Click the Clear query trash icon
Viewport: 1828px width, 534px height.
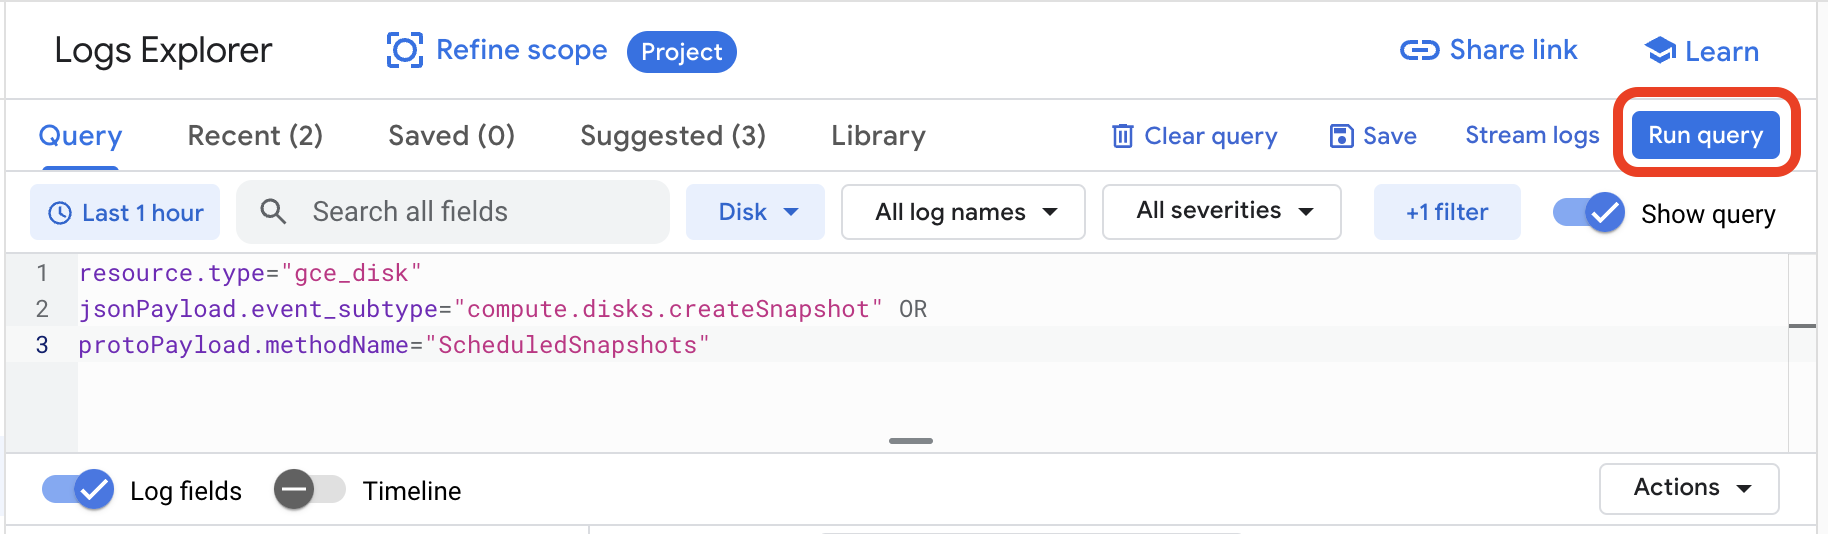click(1123, 136)
